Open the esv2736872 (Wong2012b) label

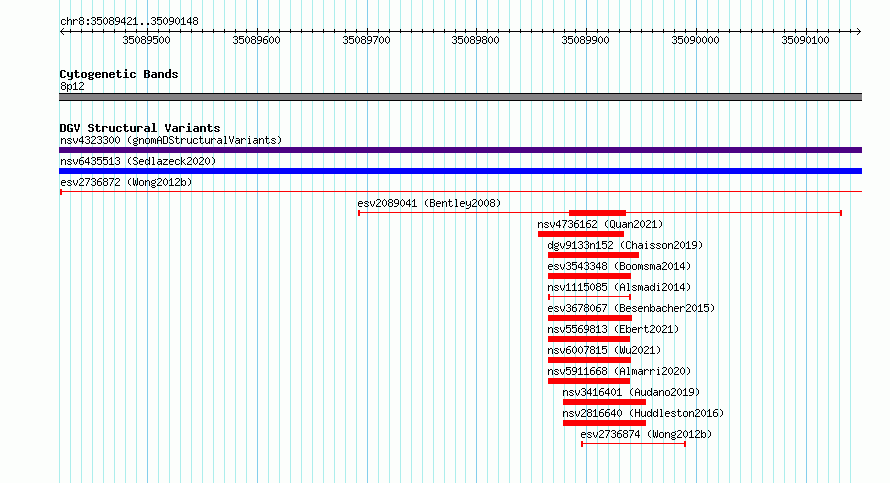[126, 182]
